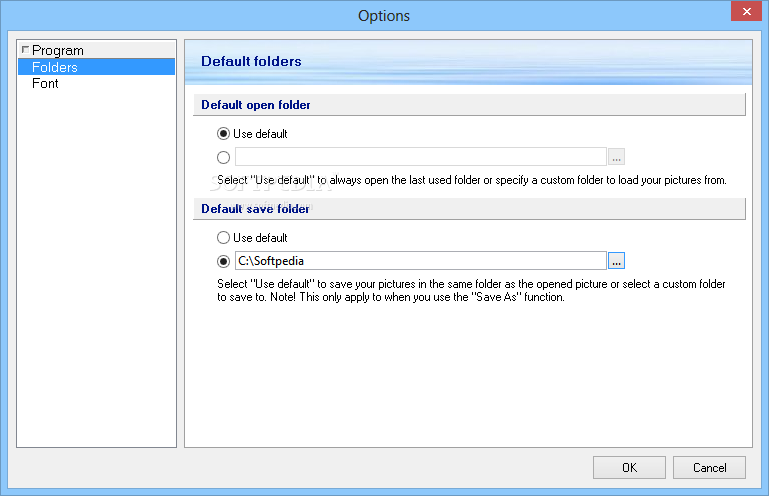Click the Default open folder section header

coord(469,105)
